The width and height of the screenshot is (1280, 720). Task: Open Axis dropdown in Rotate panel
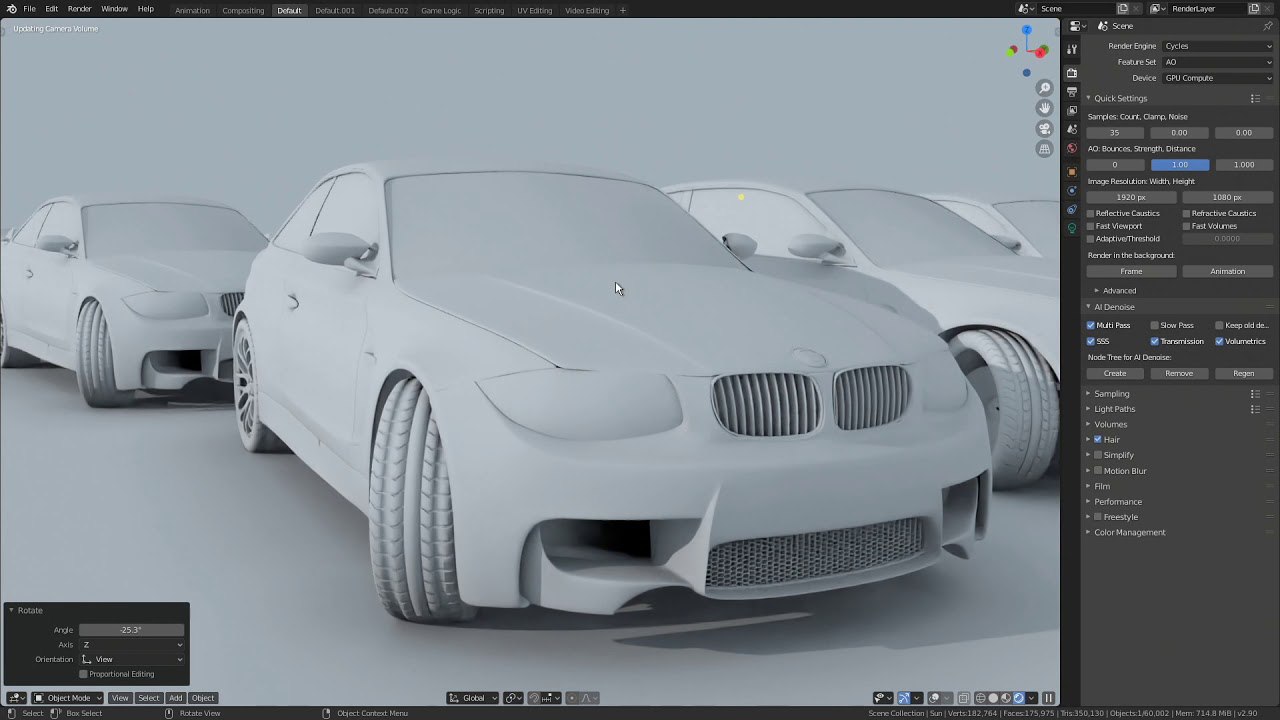(x=132, y=645)
